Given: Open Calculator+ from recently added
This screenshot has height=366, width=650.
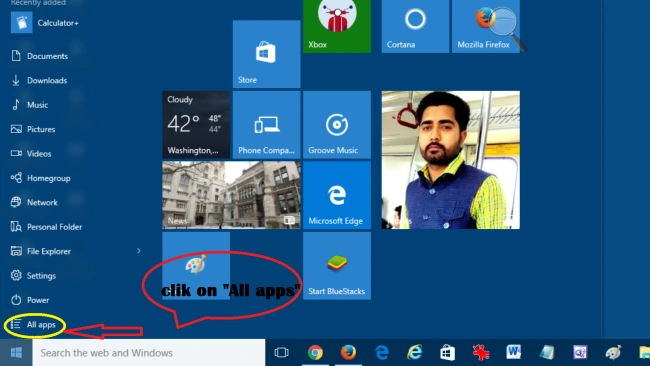Looking at the screenshot, I should point(45,23).
